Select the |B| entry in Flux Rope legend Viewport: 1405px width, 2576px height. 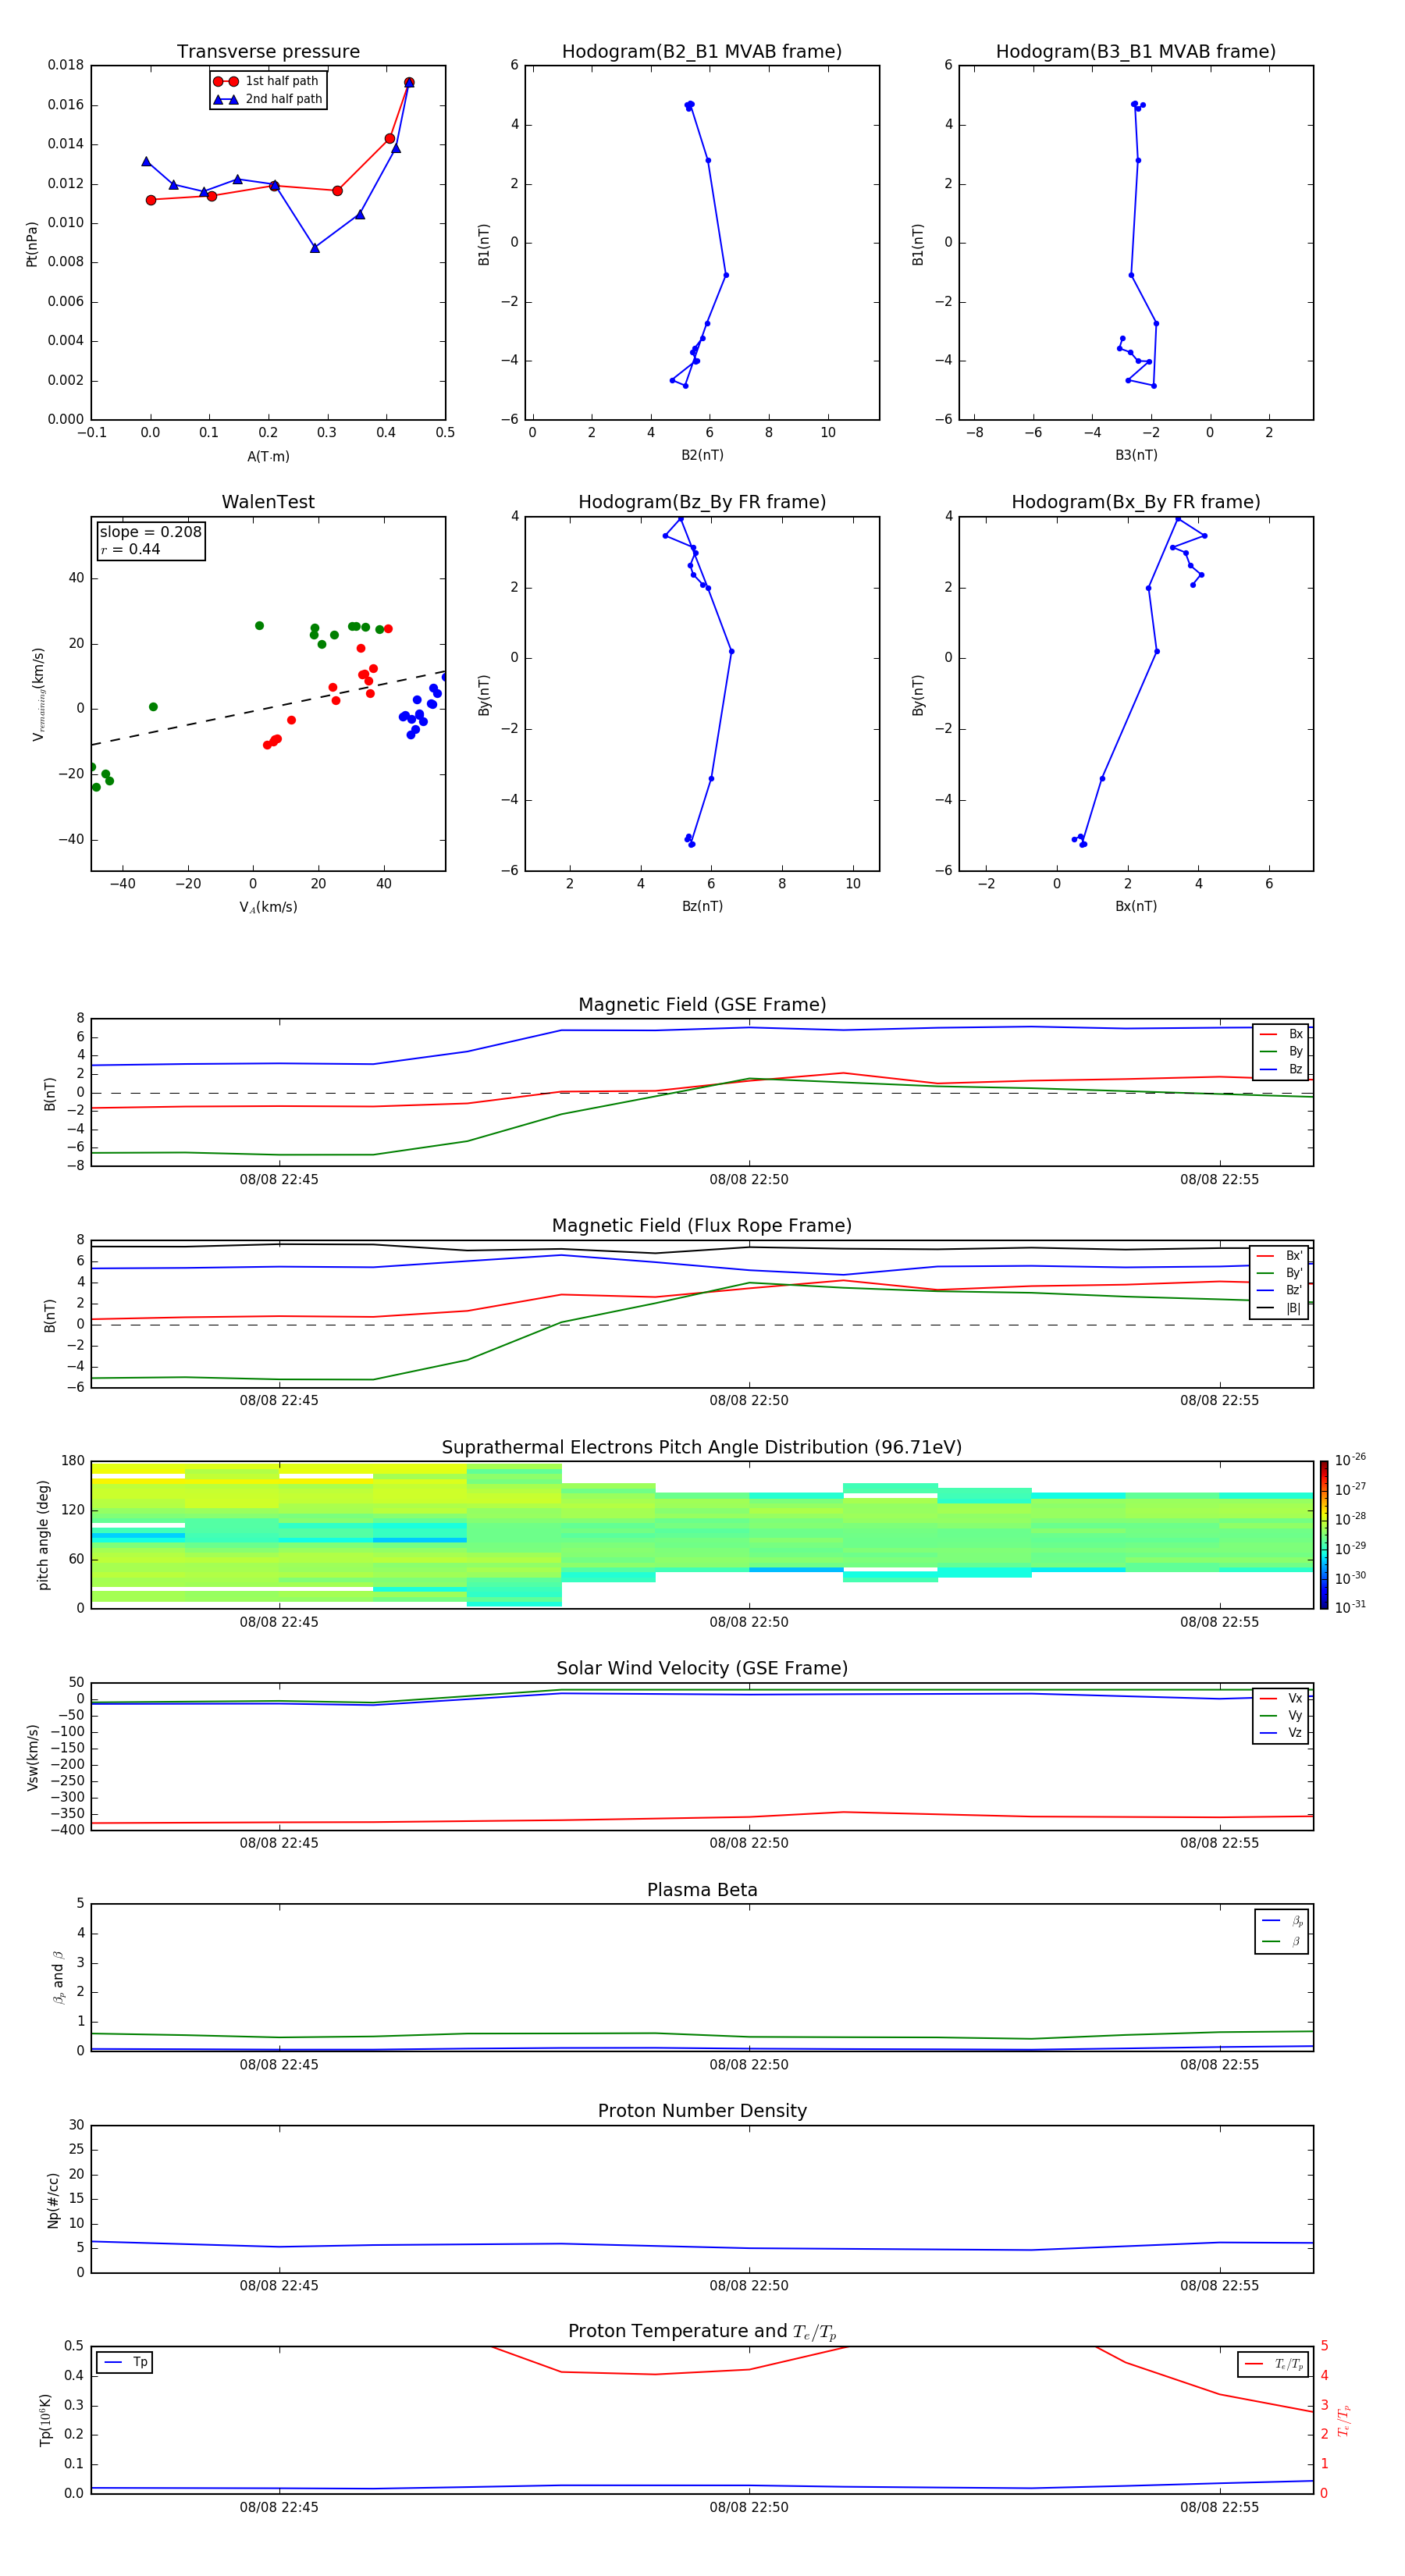point(1280,1308)
